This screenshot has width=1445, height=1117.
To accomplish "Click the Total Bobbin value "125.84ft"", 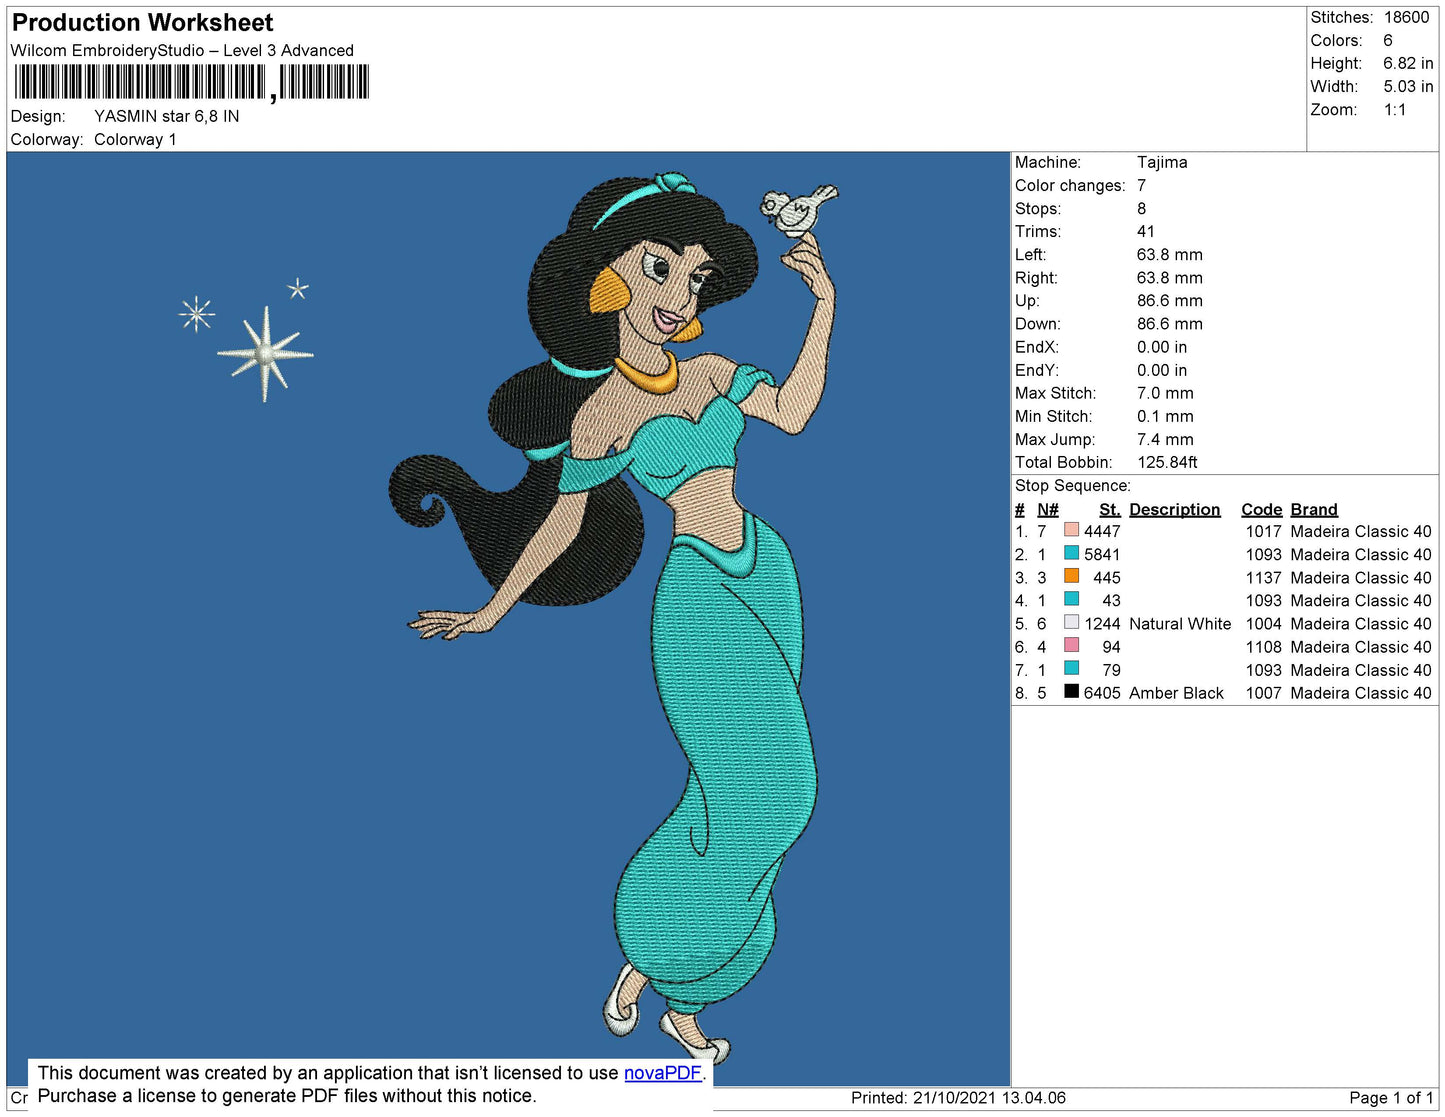I will 1167,462.
